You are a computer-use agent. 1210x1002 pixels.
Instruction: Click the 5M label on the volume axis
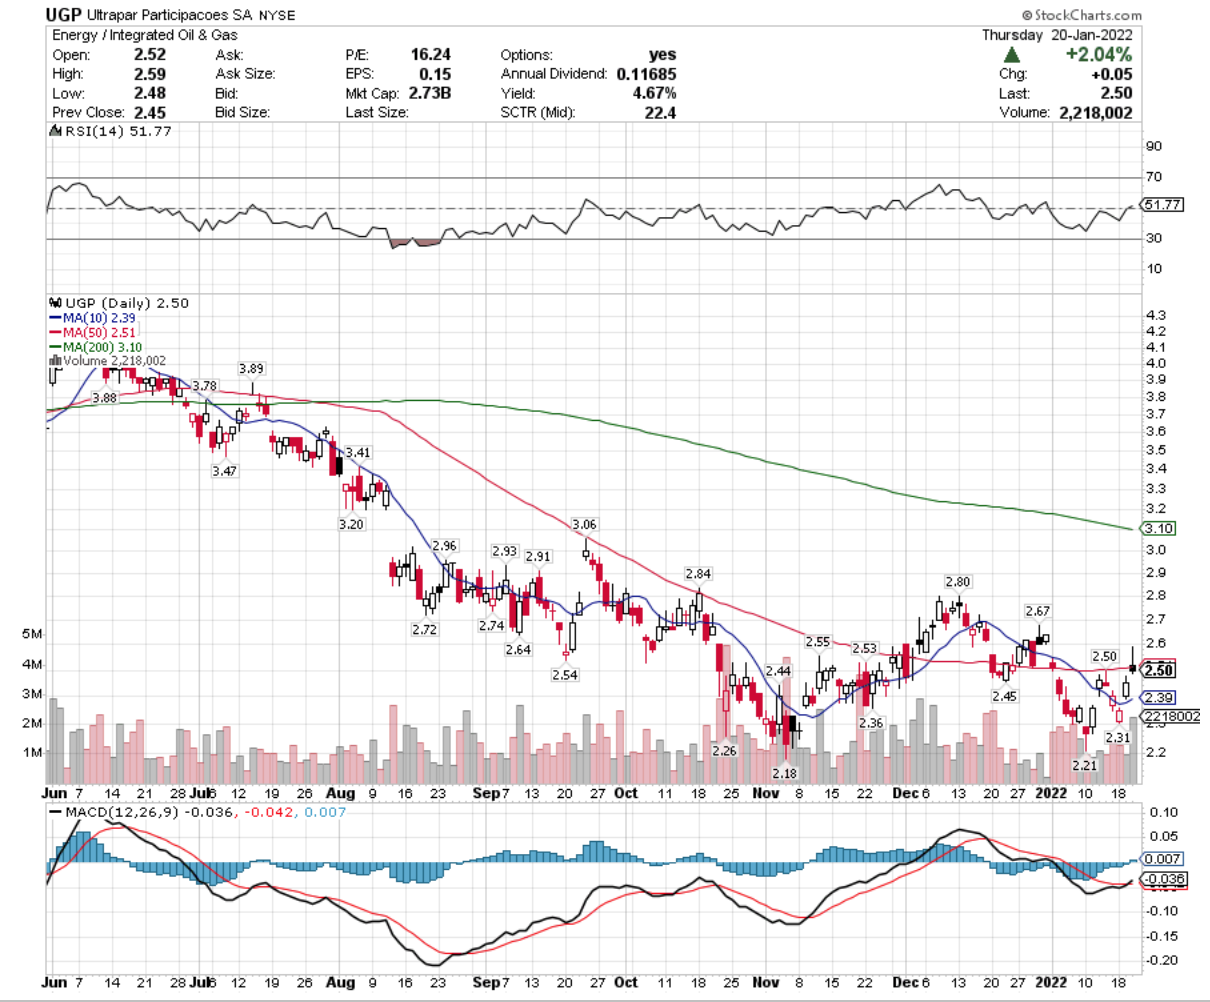33,634
